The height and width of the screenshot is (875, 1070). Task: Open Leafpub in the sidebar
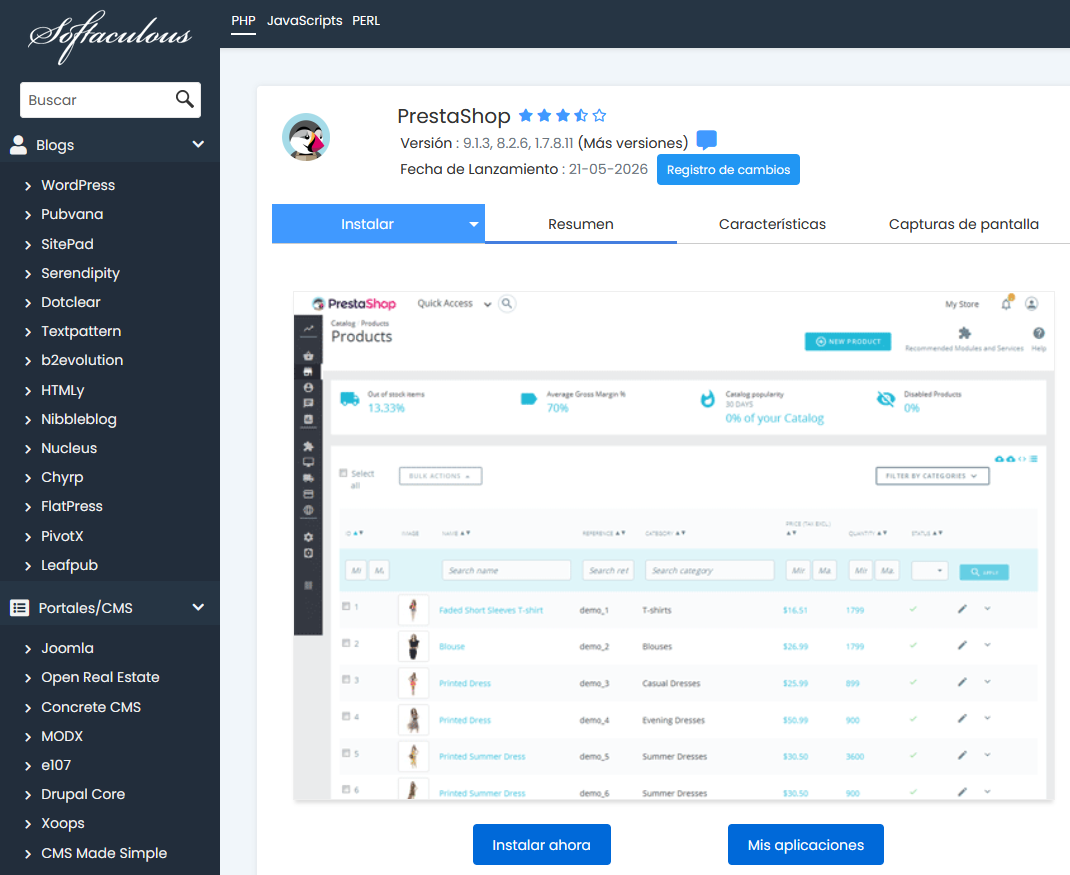(70, 565)
